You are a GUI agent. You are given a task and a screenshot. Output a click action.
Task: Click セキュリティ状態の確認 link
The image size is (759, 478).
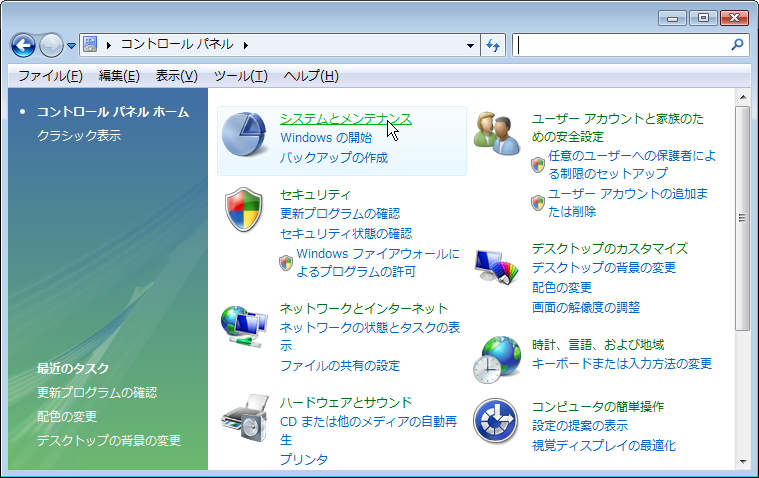(346, 233)
